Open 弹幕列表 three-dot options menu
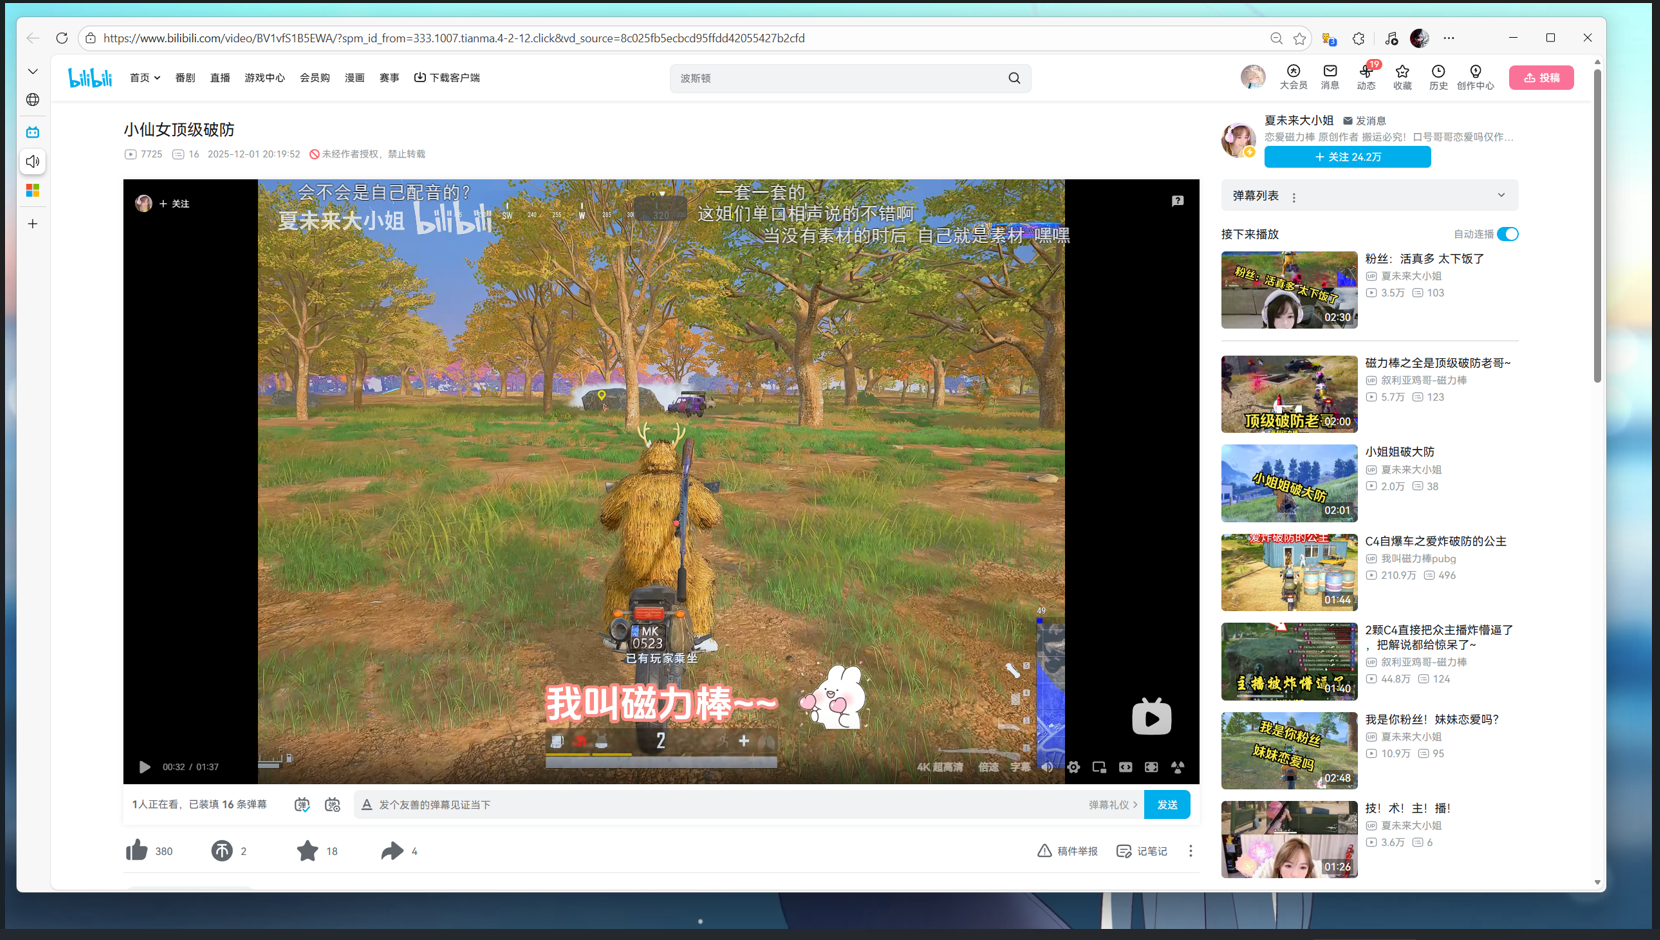 tap(1294, 197)
